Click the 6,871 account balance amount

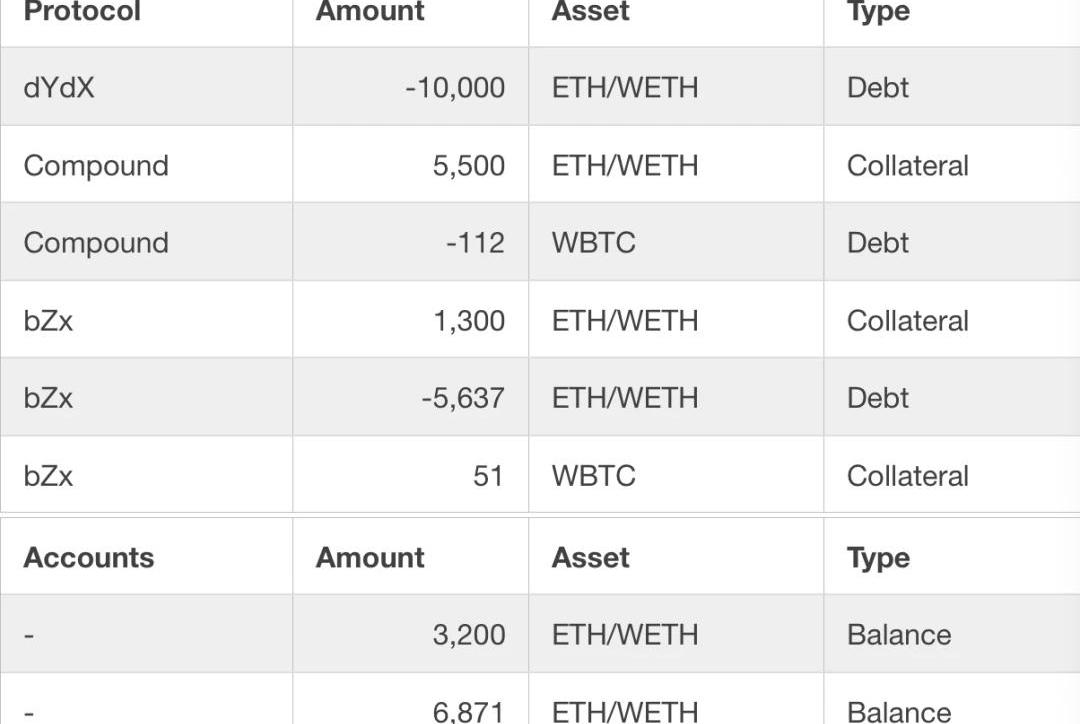click(468, 711)
